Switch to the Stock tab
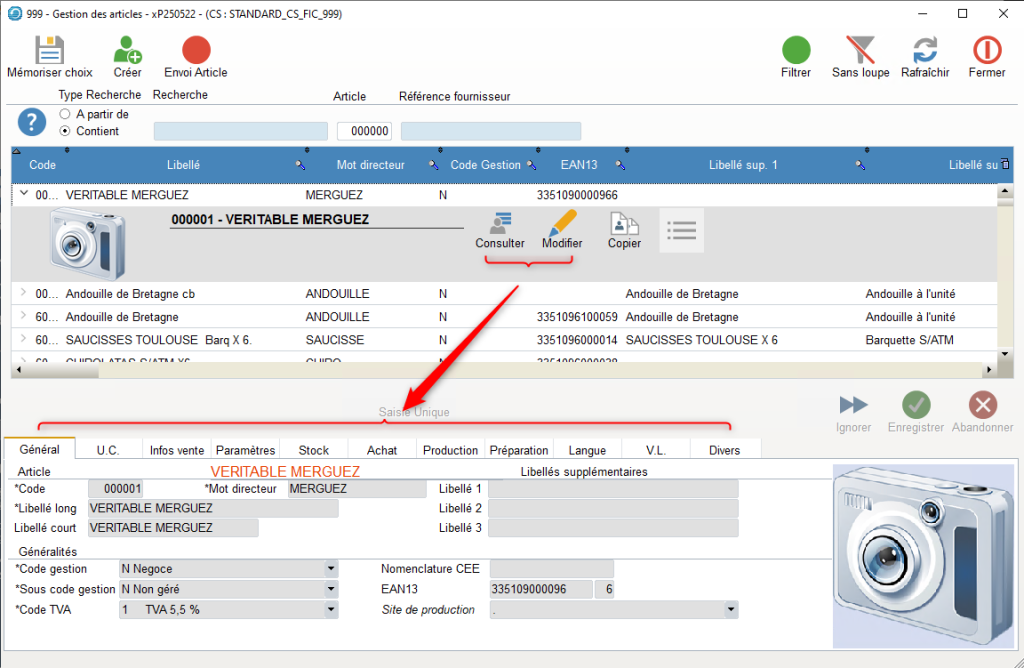This screenshot has width=1024, height=668. tap(314, 450)
